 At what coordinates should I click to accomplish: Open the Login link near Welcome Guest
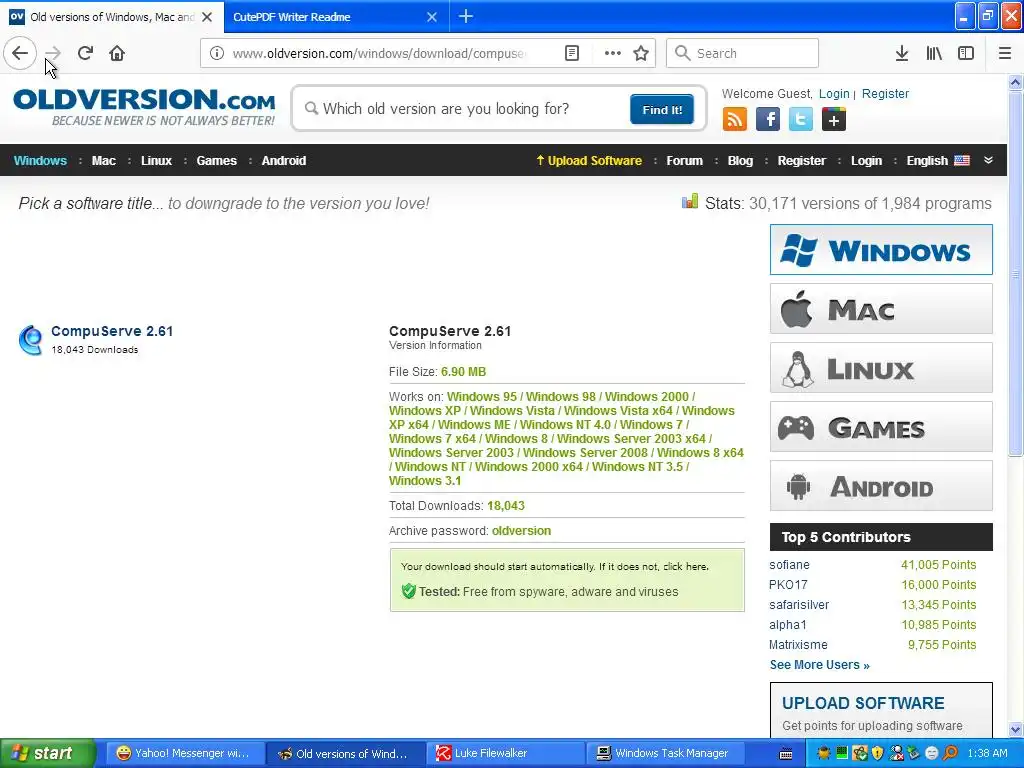(x=834, y=93)
